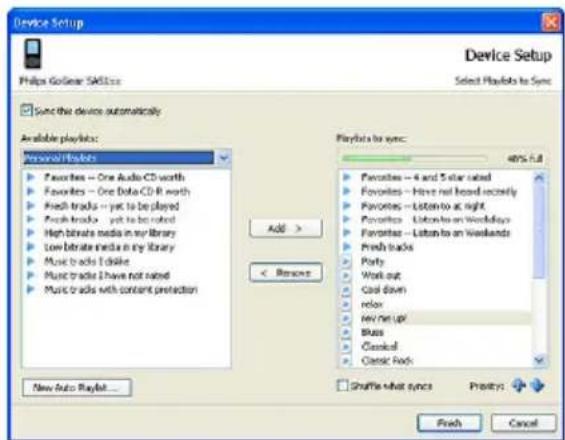Screen dimensions: 565x440
Task: Click the < Remove button
Action: [285, 272]
